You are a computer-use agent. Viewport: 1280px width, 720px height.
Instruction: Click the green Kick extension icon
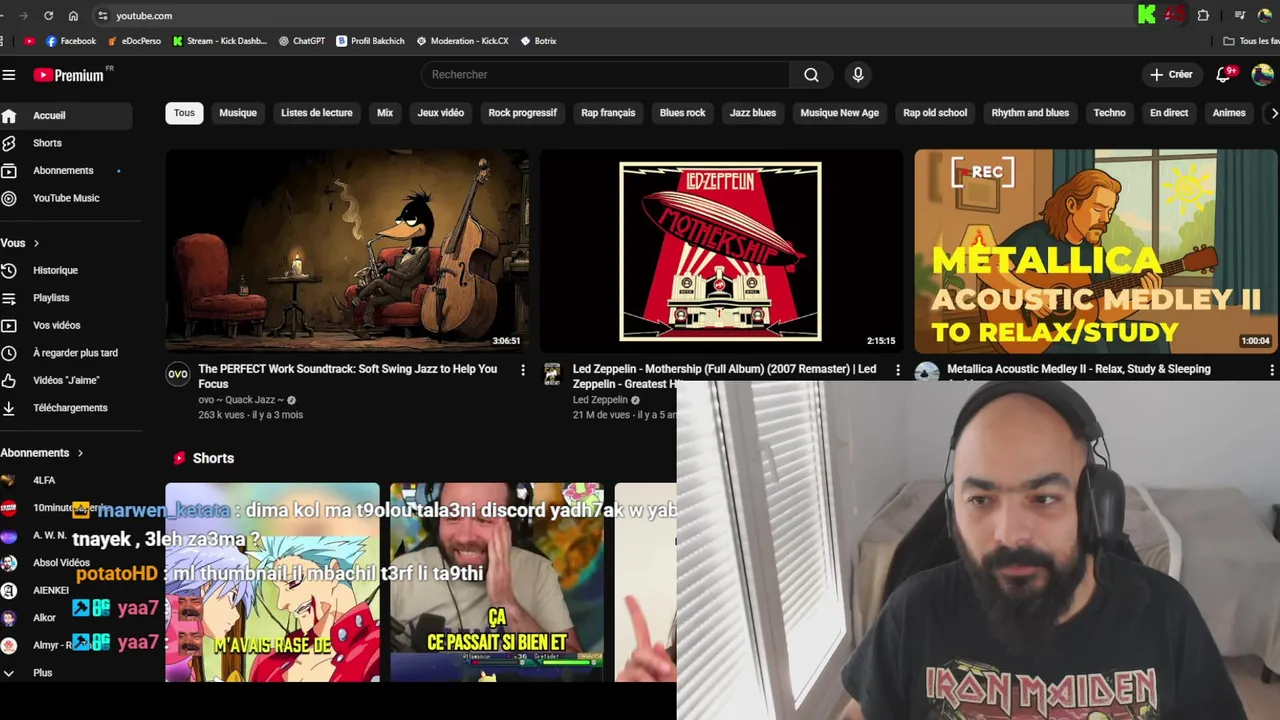coord(1147,15)
